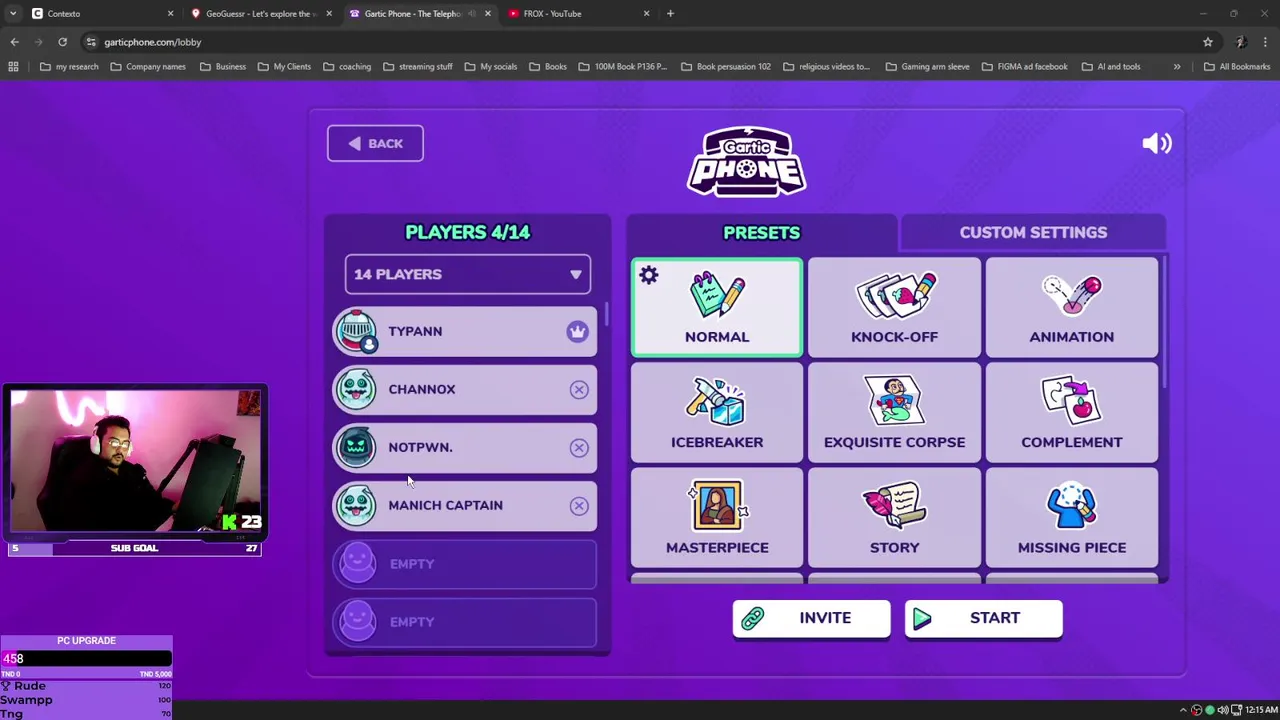
Task: Select the Missing Piece preset
Action: [1071, 518]
